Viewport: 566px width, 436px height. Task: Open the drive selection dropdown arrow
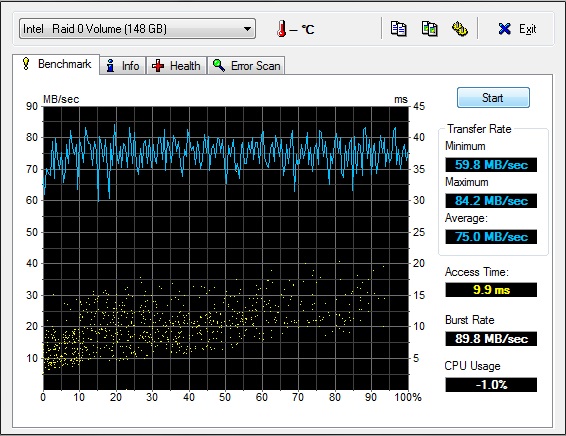[x=247, y=29]
